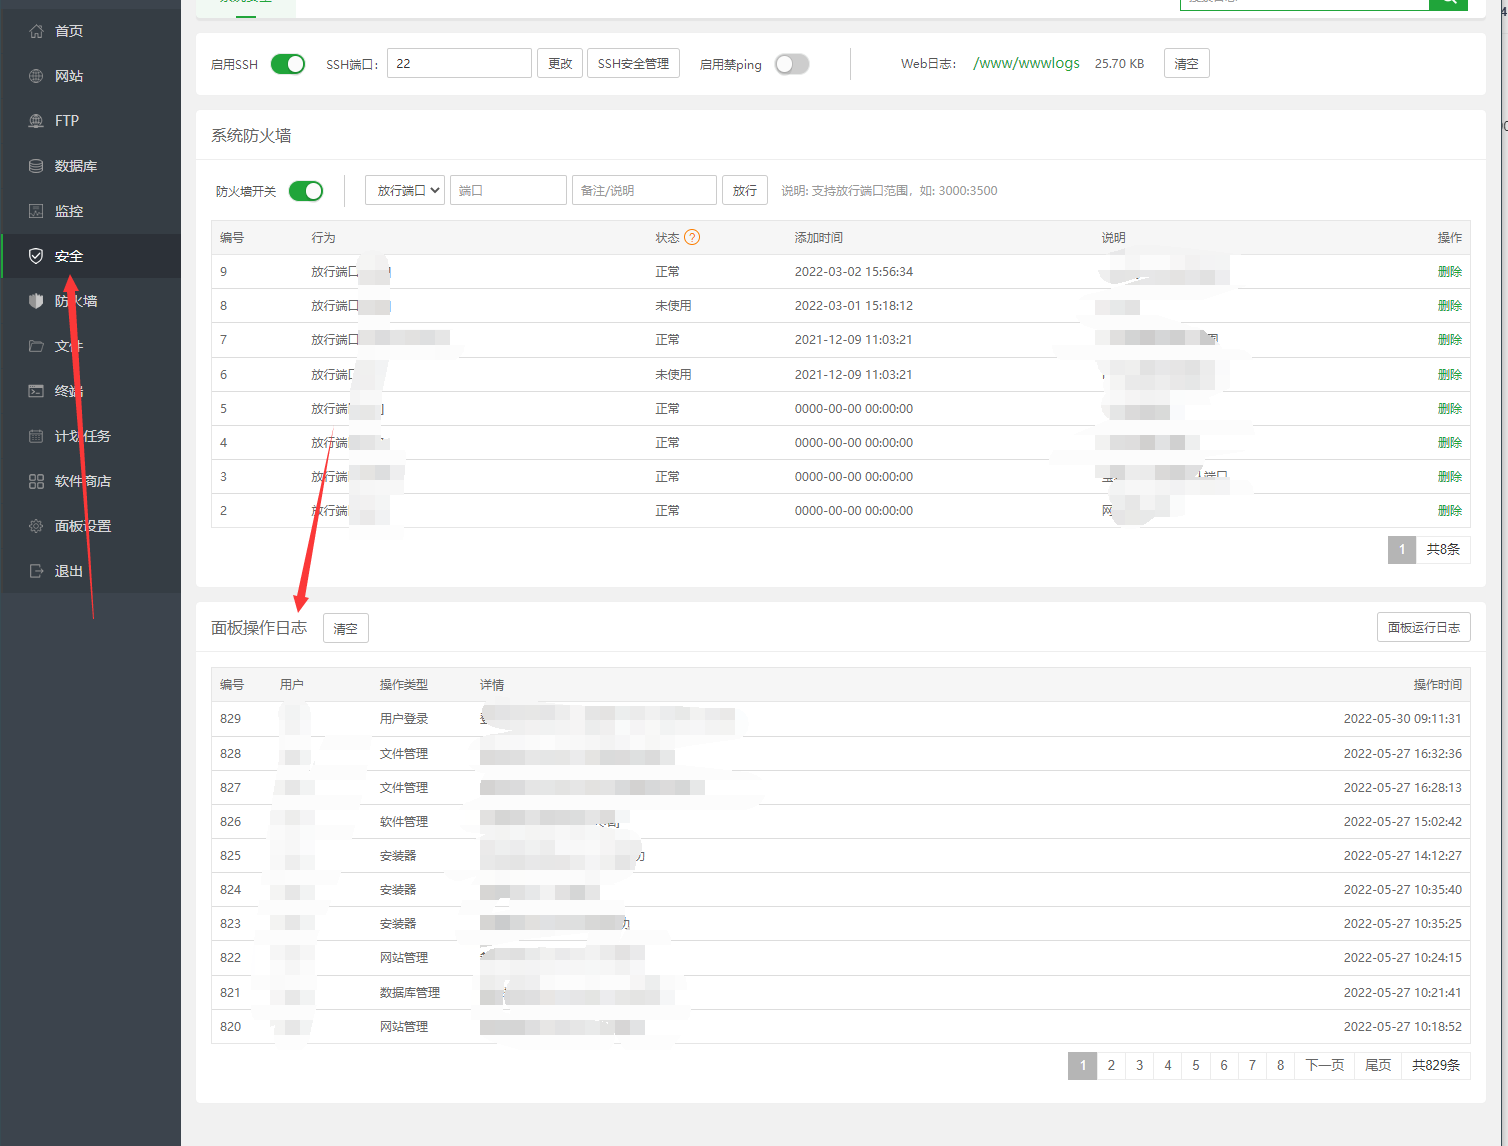The height and width of the screenshot is (1146, 1508).
Task: Click the home icon in sidebar
Action: tap(36, 31)
